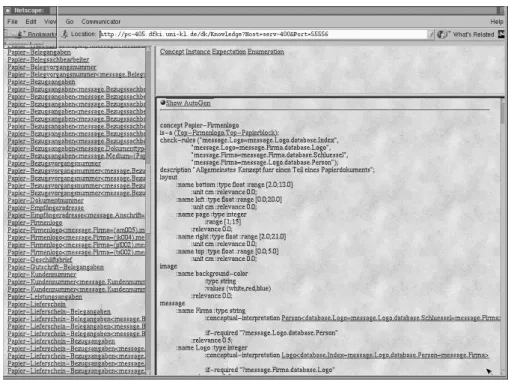Click the left frame's vertical scrollbar
511x384 pixels.
click(x=148, y=211)
